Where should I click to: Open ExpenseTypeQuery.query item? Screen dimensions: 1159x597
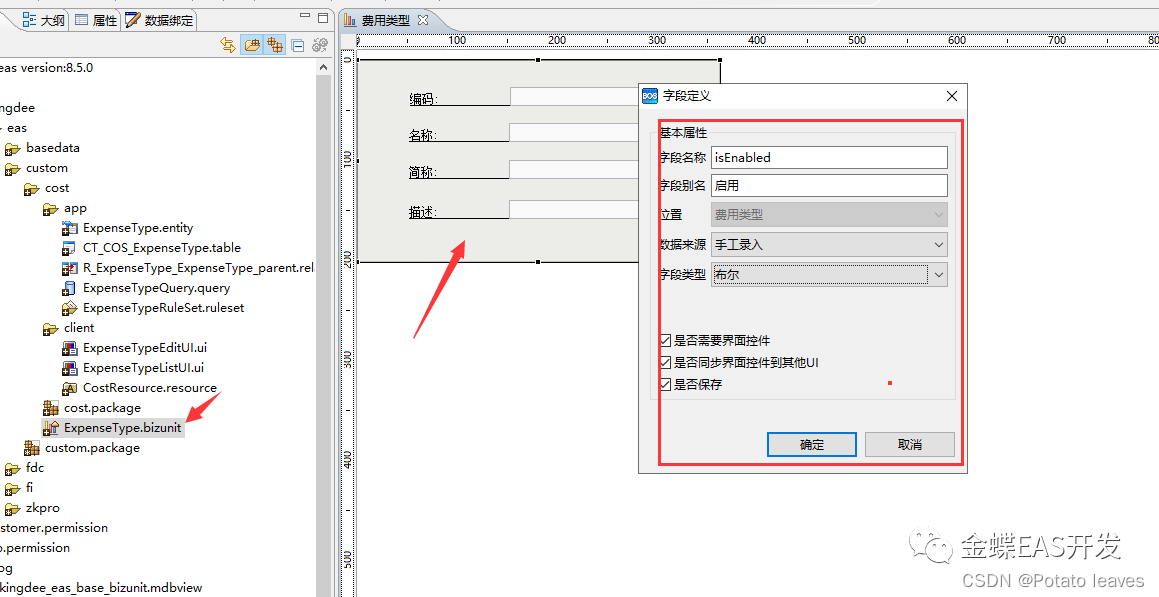point(155,287)
